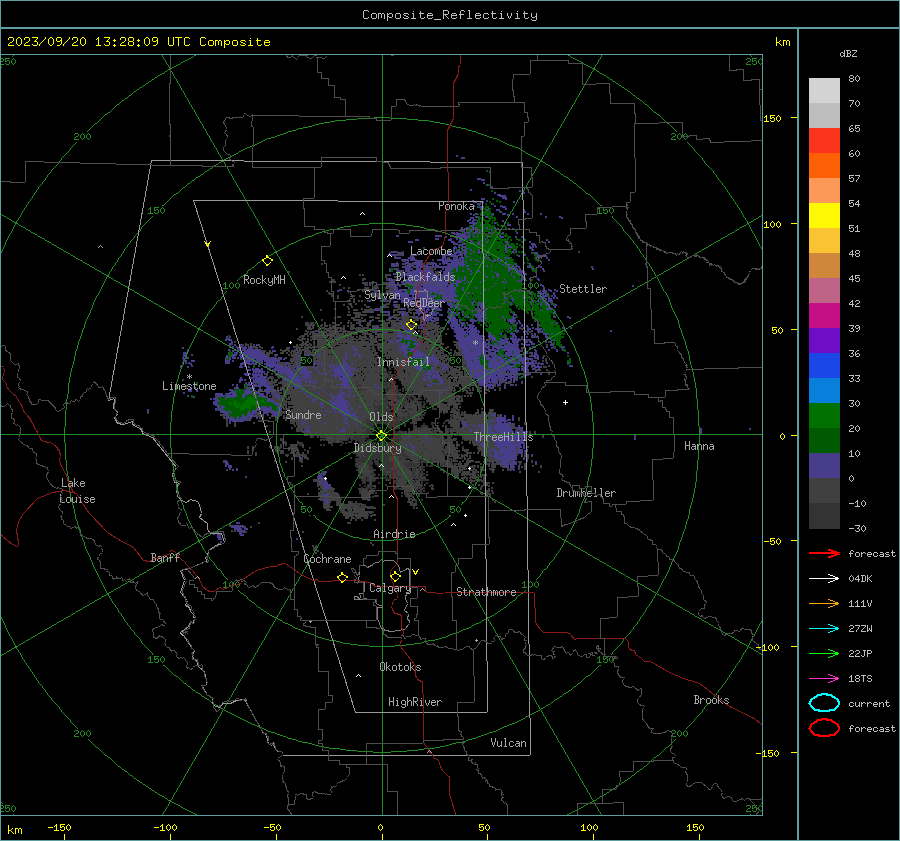Image resolution: width=900 pixels, height=841 pixels.
Task: Click the white plus marker west of Hanna
Action: (565, 402)
